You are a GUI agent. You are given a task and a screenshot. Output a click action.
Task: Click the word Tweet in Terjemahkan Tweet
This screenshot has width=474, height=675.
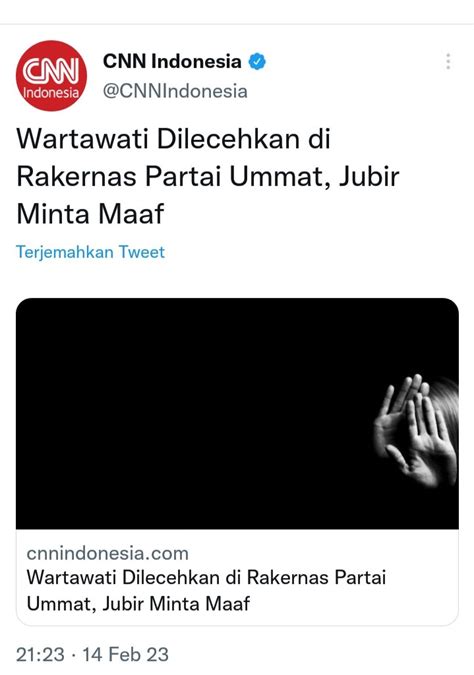click(x=142, y=252)
